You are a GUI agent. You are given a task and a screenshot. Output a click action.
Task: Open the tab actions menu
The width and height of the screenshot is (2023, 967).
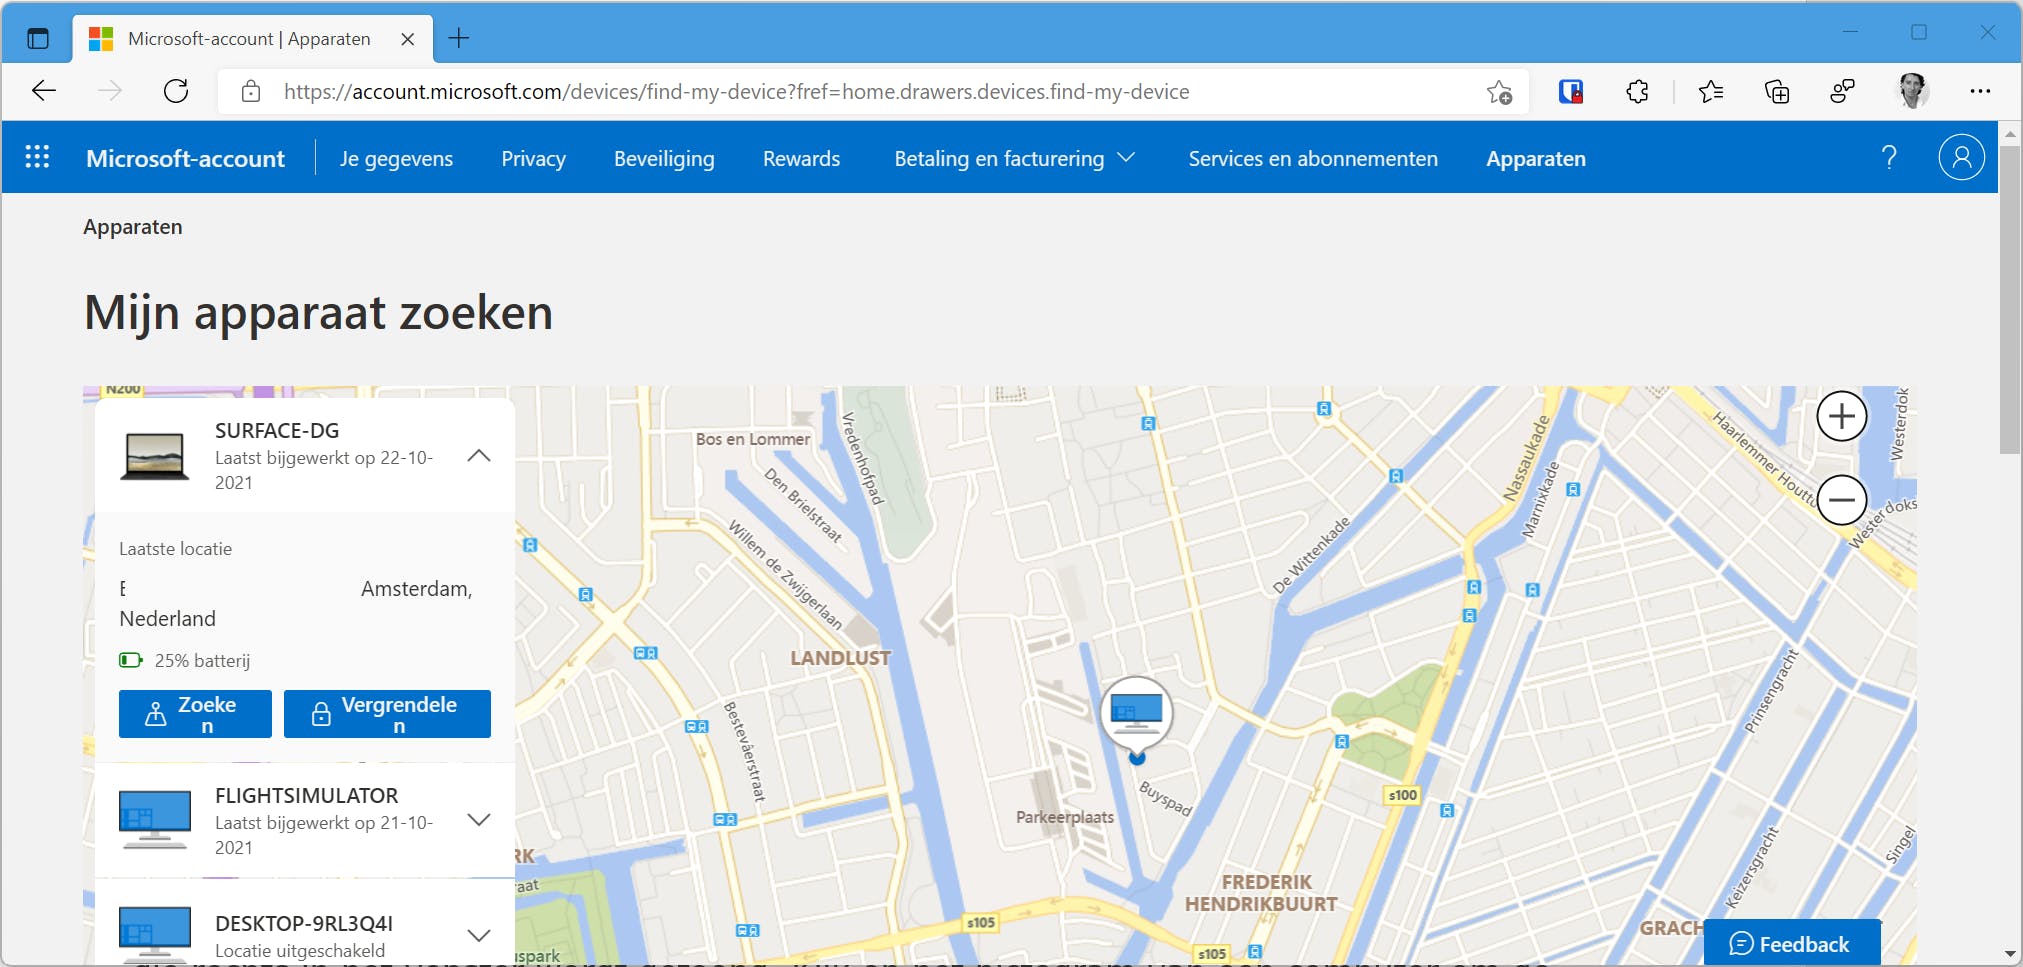(x=38, y=39)
